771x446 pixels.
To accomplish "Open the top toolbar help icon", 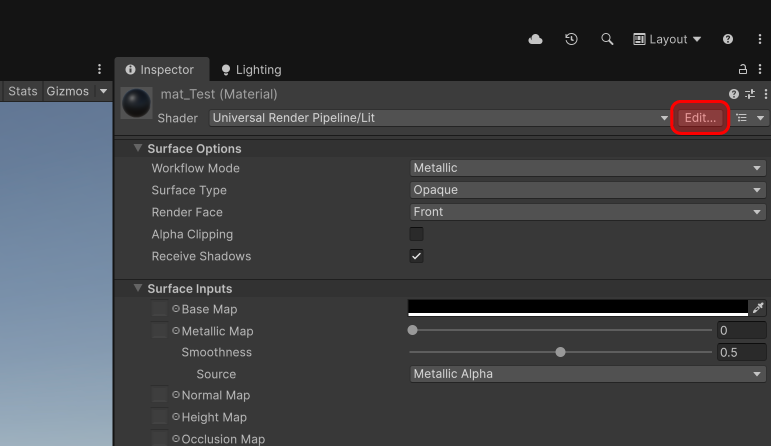I will coord(728,39).
